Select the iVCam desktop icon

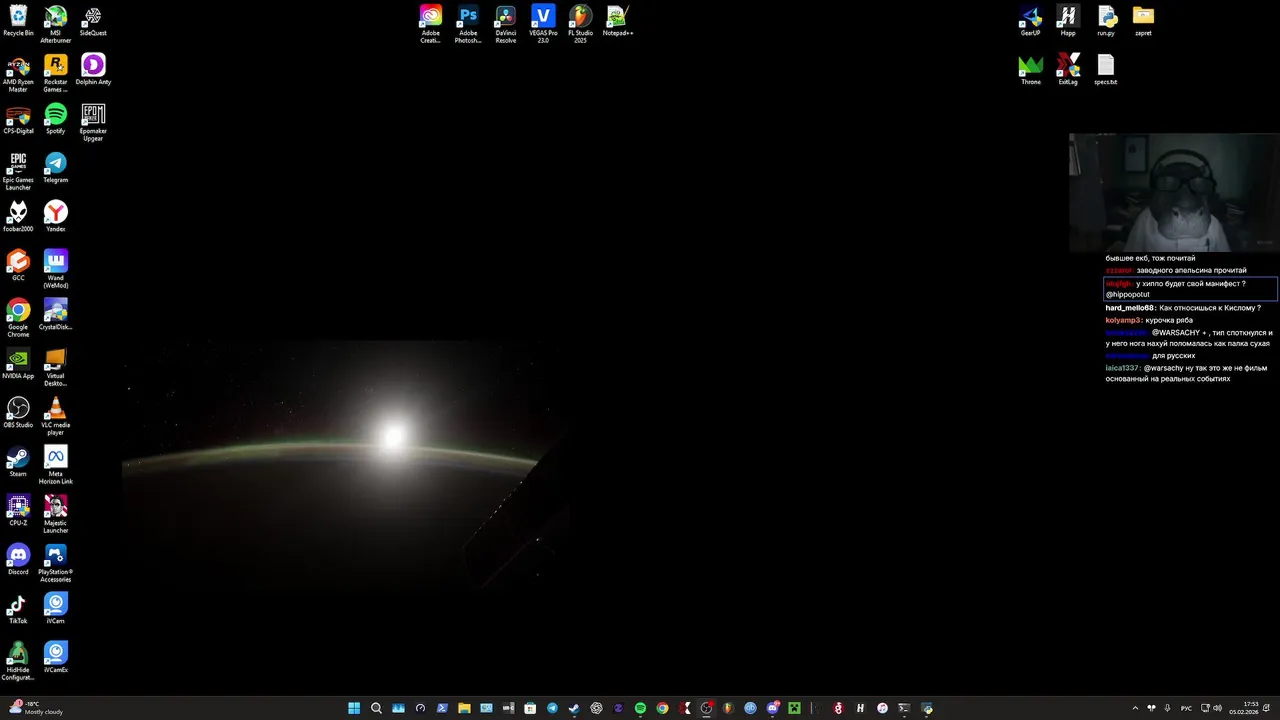point(56,609)
